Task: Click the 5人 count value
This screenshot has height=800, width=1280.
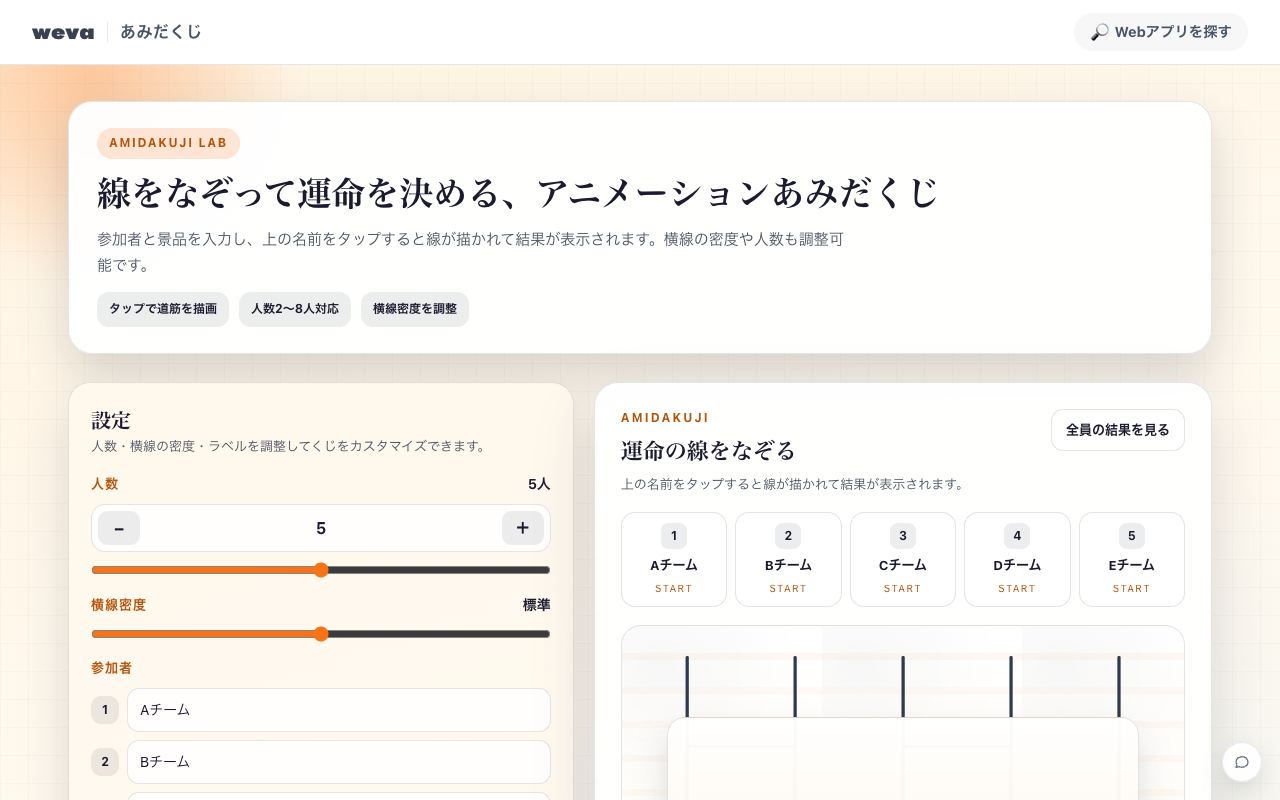Action: point(539,484)
